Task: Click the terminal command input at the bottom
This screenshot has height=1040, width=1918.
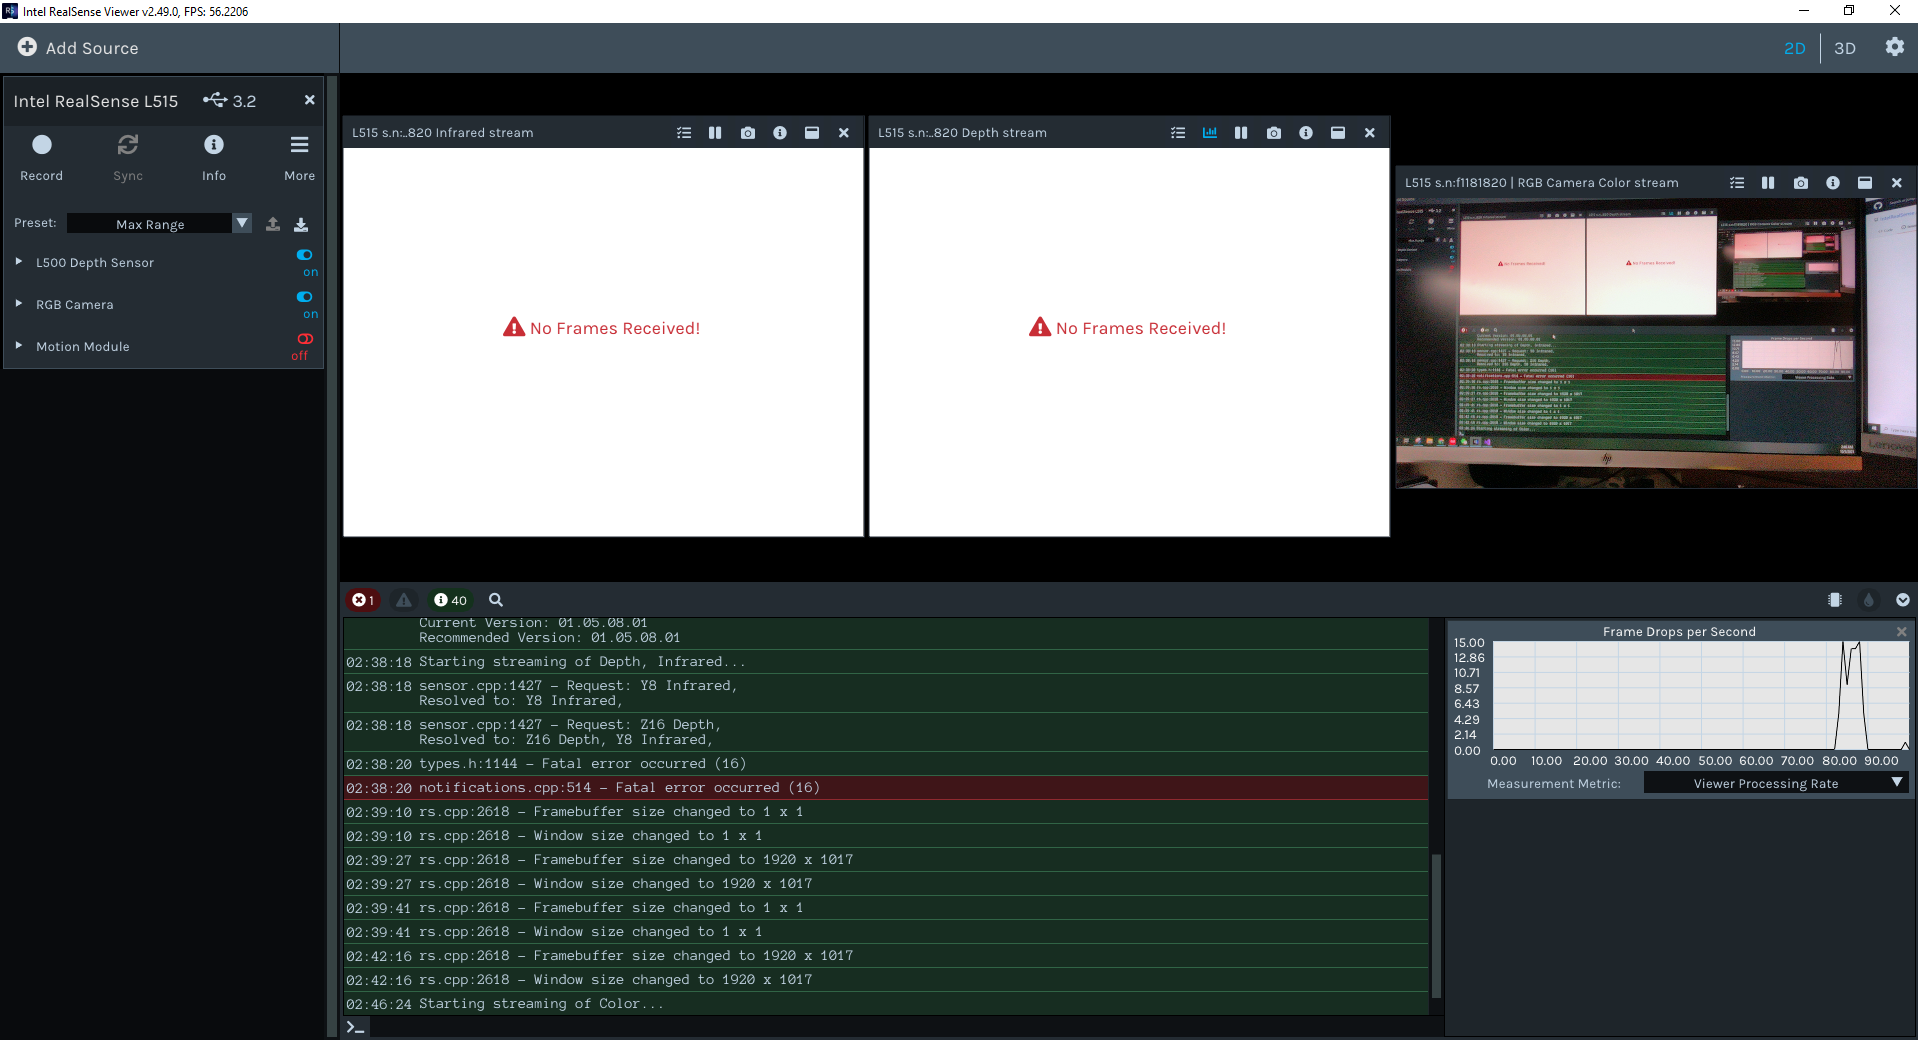Action: (x=356, y=1026)
